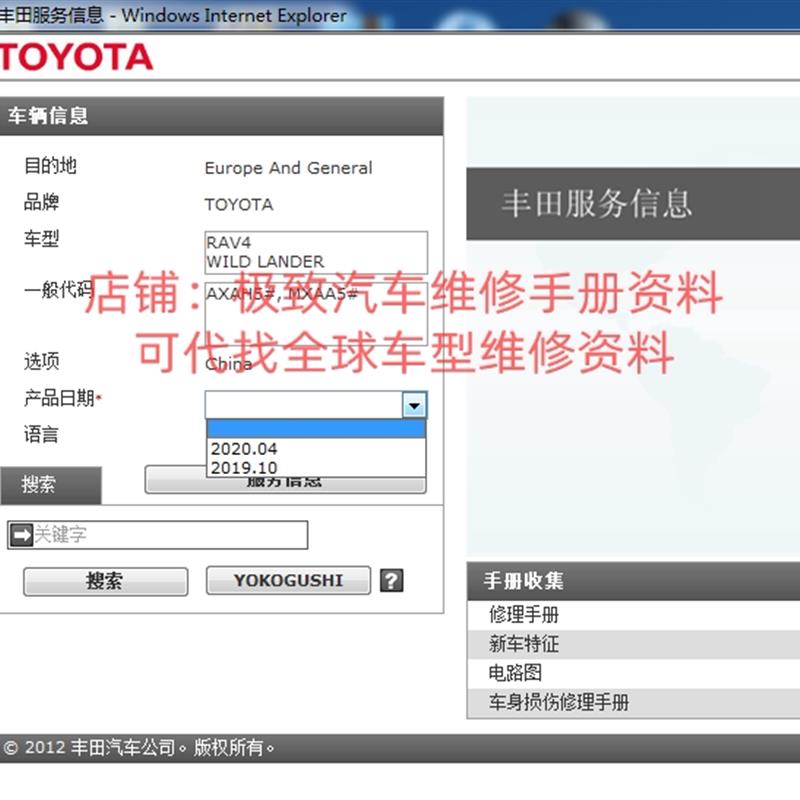Click the YOKOGUSHI button
The height and width of the screenshot is (800, 800).
coord(288,581)
